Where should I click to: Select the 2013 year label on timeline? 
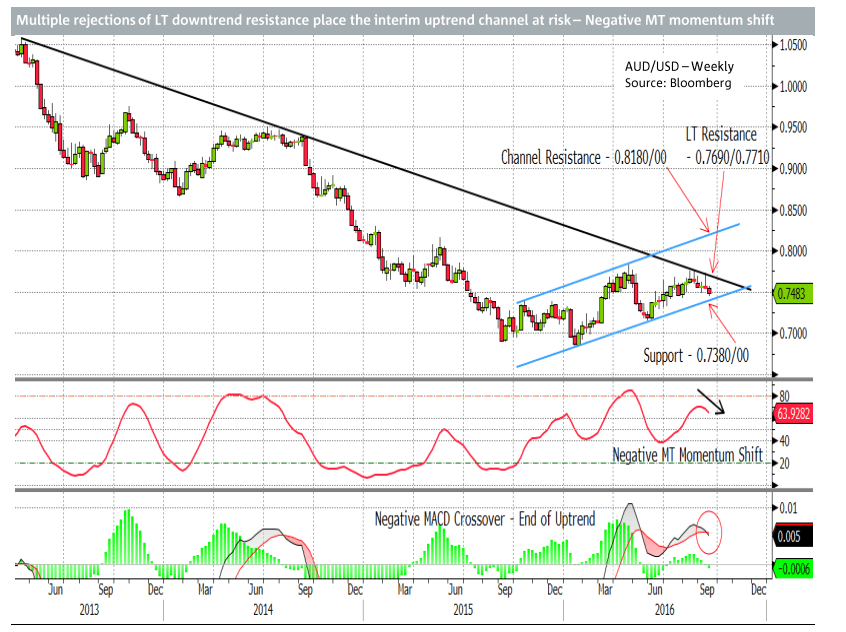pyautogui.click(x=90, y=607)
